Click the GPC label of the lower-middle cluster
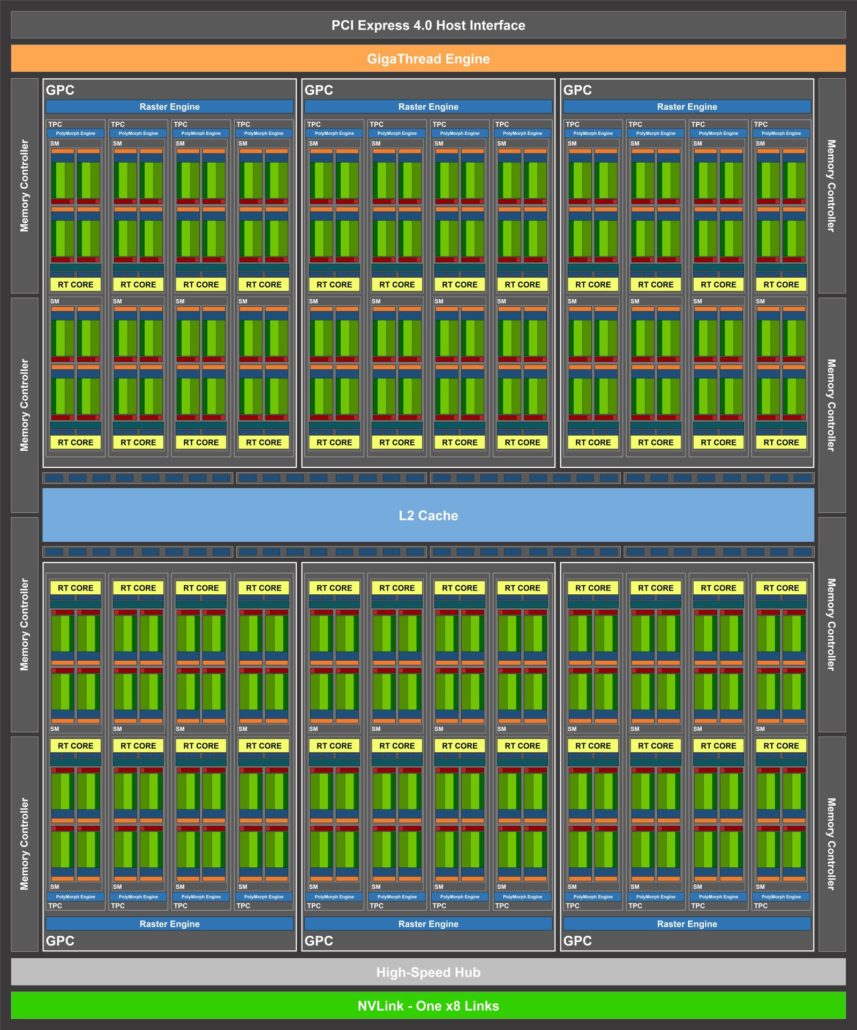857x1030 pixels. (x=319, y=941)
